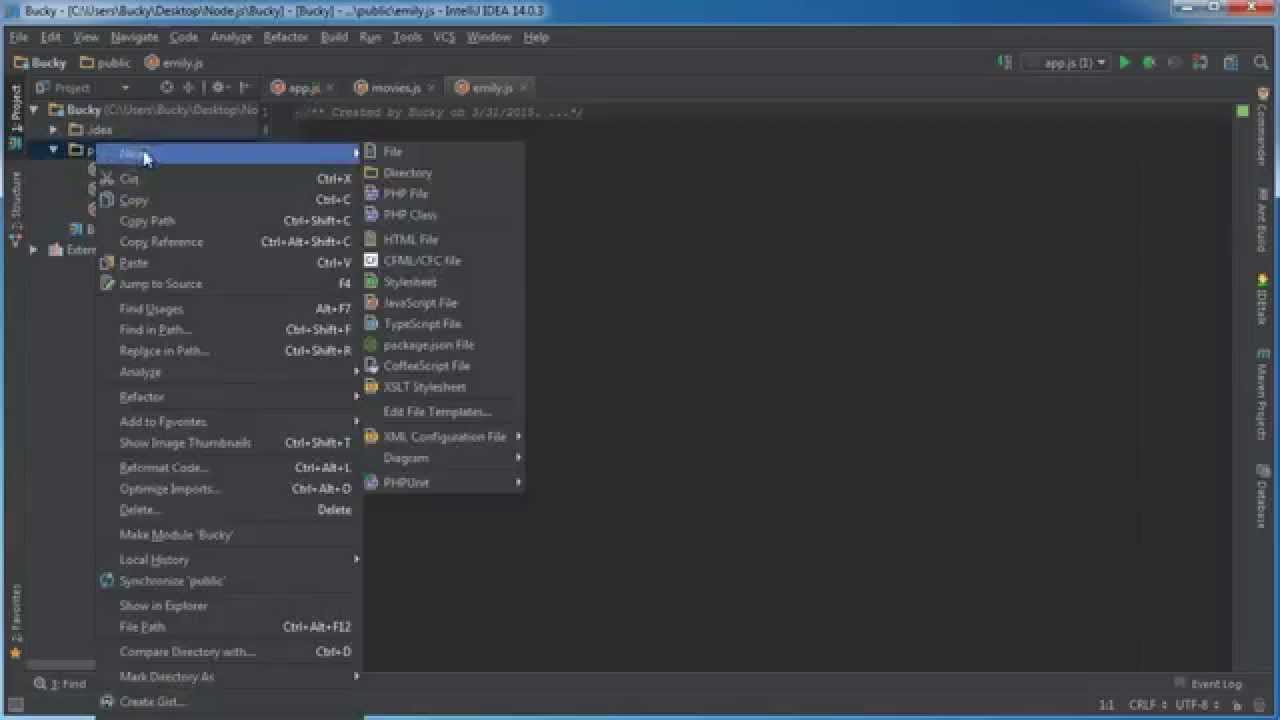Open the Refactor menu in menu bar
The image size is (1280, 720).
[285, 37]
